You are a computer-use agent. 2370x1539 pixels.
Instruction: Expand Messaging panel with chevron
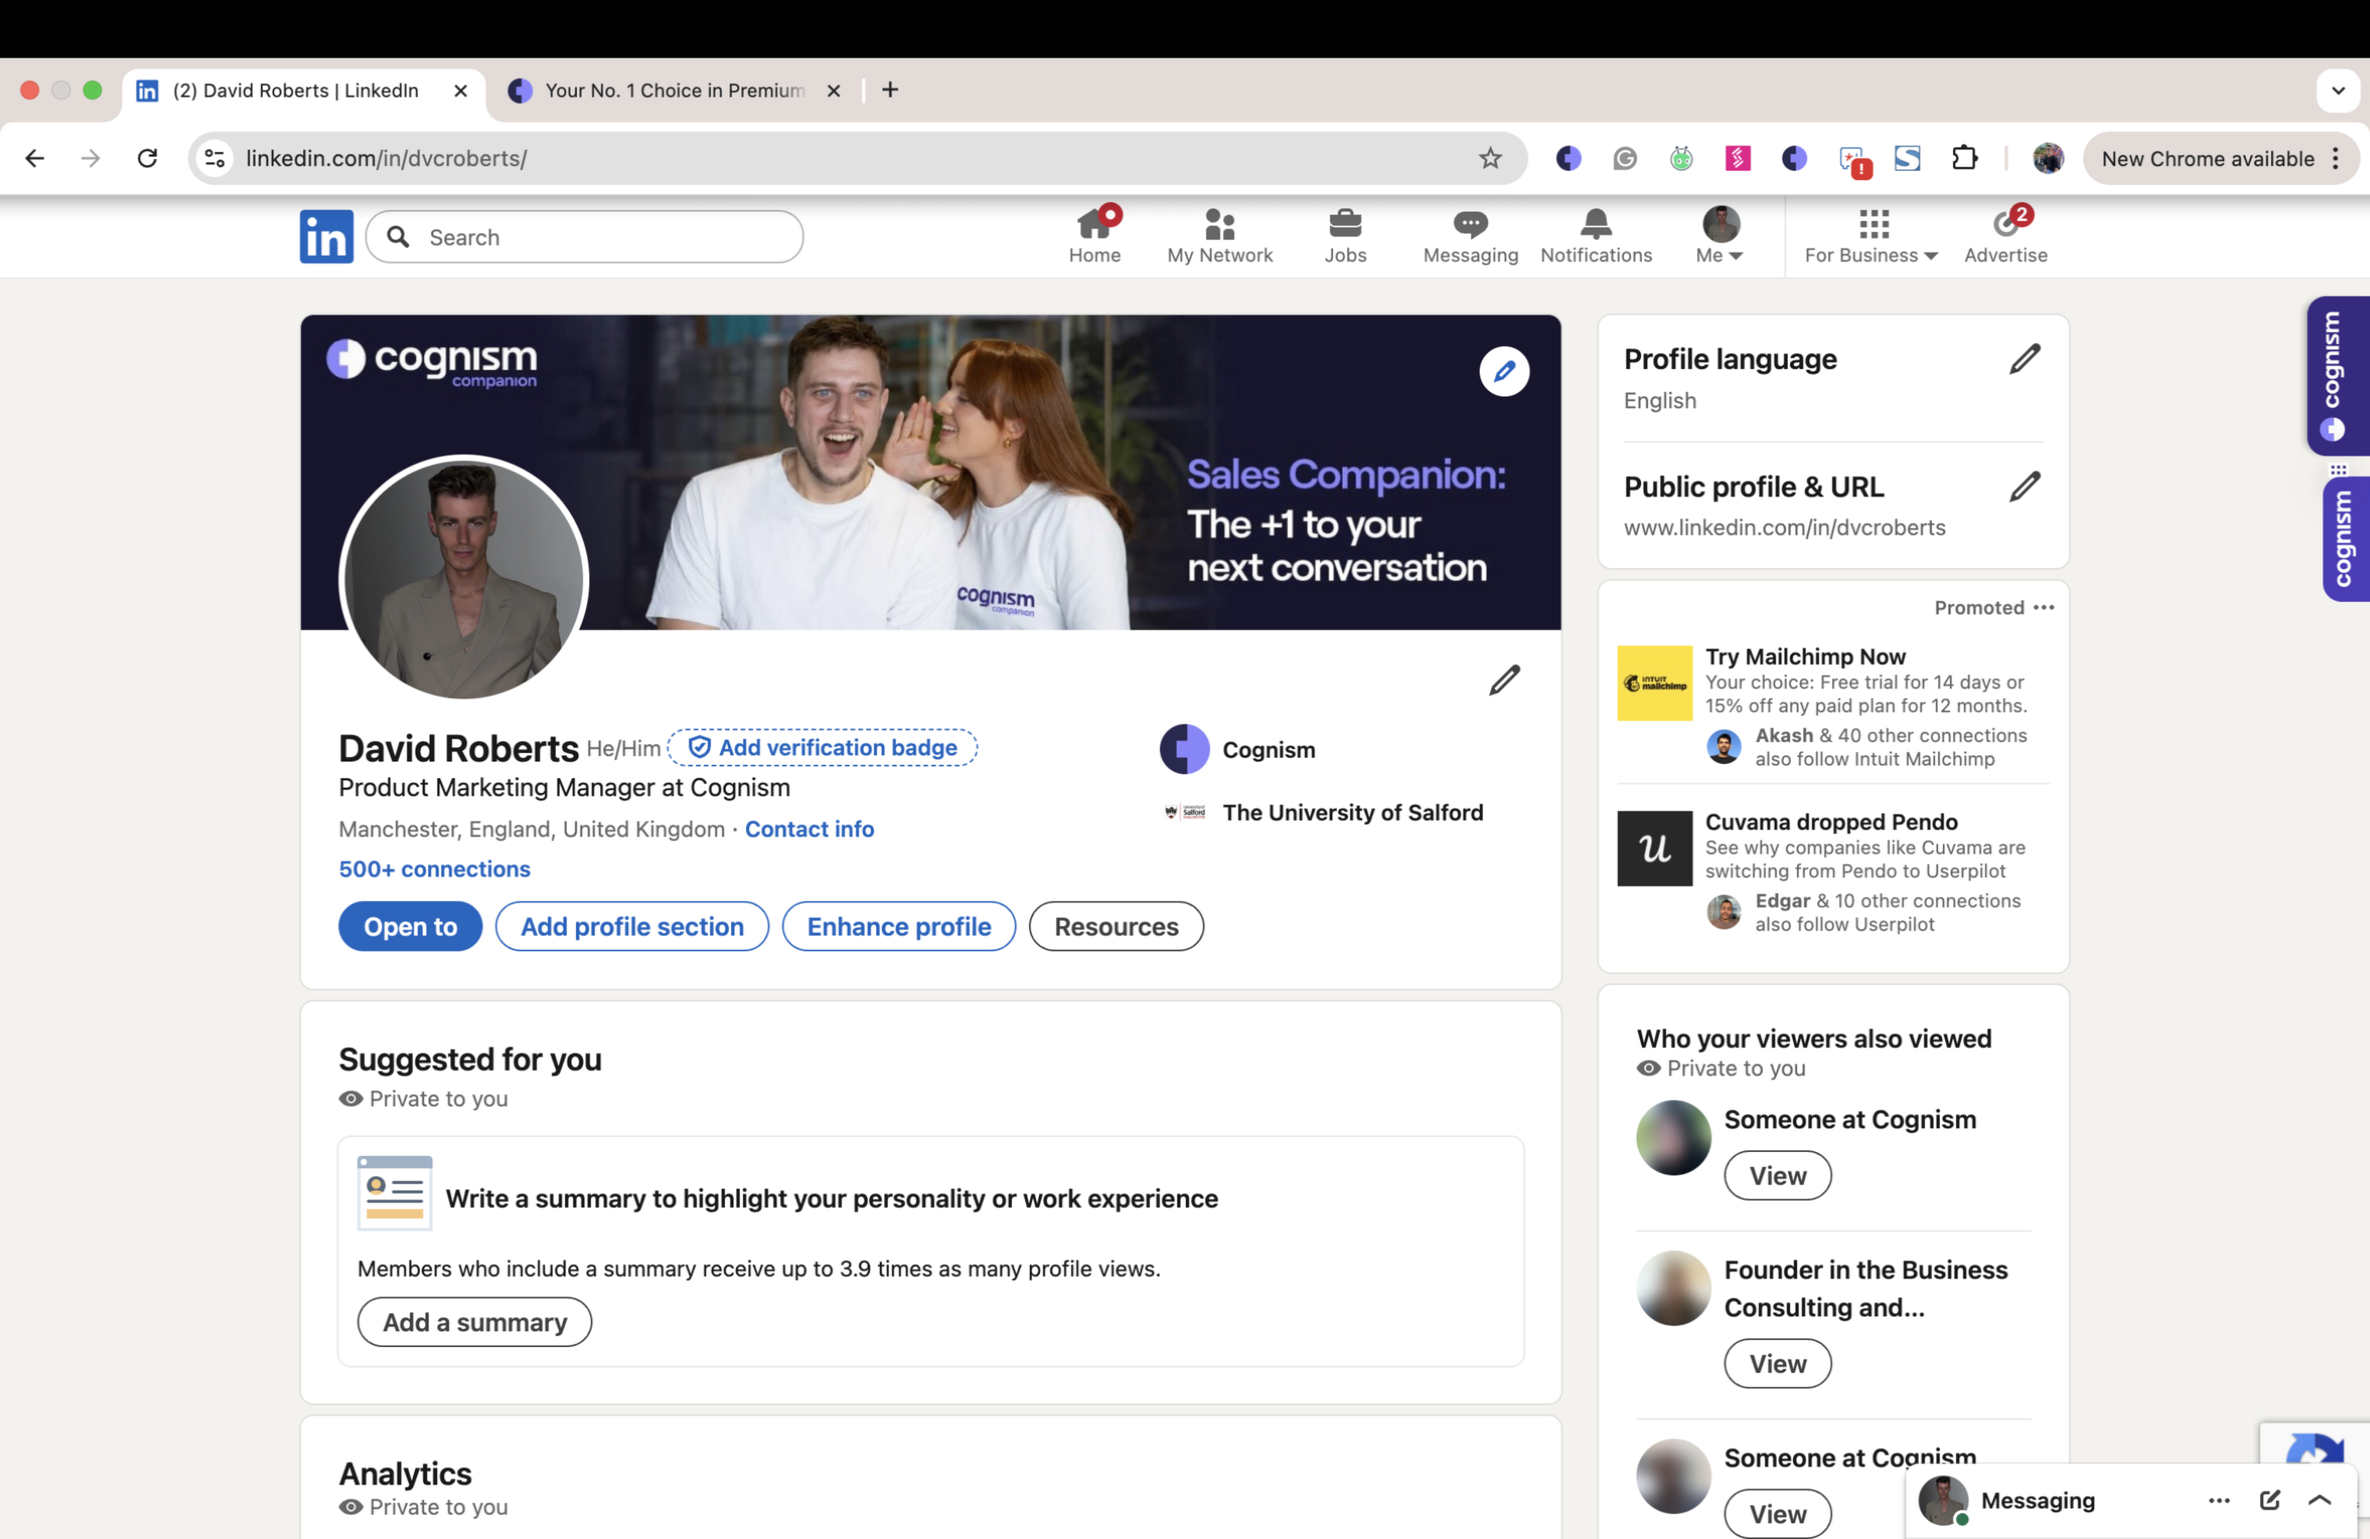(x=2319, y=1499)
